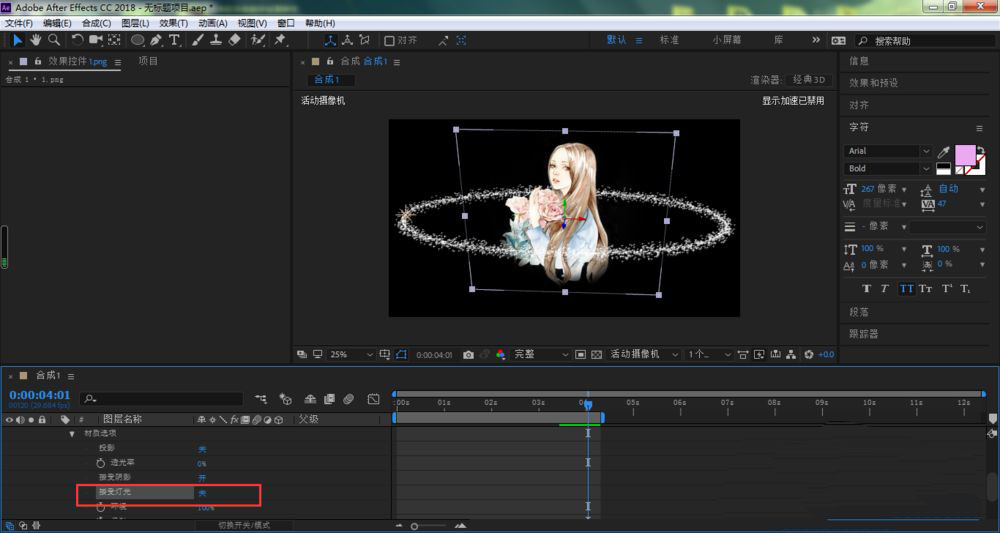Select the Selection arrow tool
This screenshot has width=1000, height=533.
(17, 40)
